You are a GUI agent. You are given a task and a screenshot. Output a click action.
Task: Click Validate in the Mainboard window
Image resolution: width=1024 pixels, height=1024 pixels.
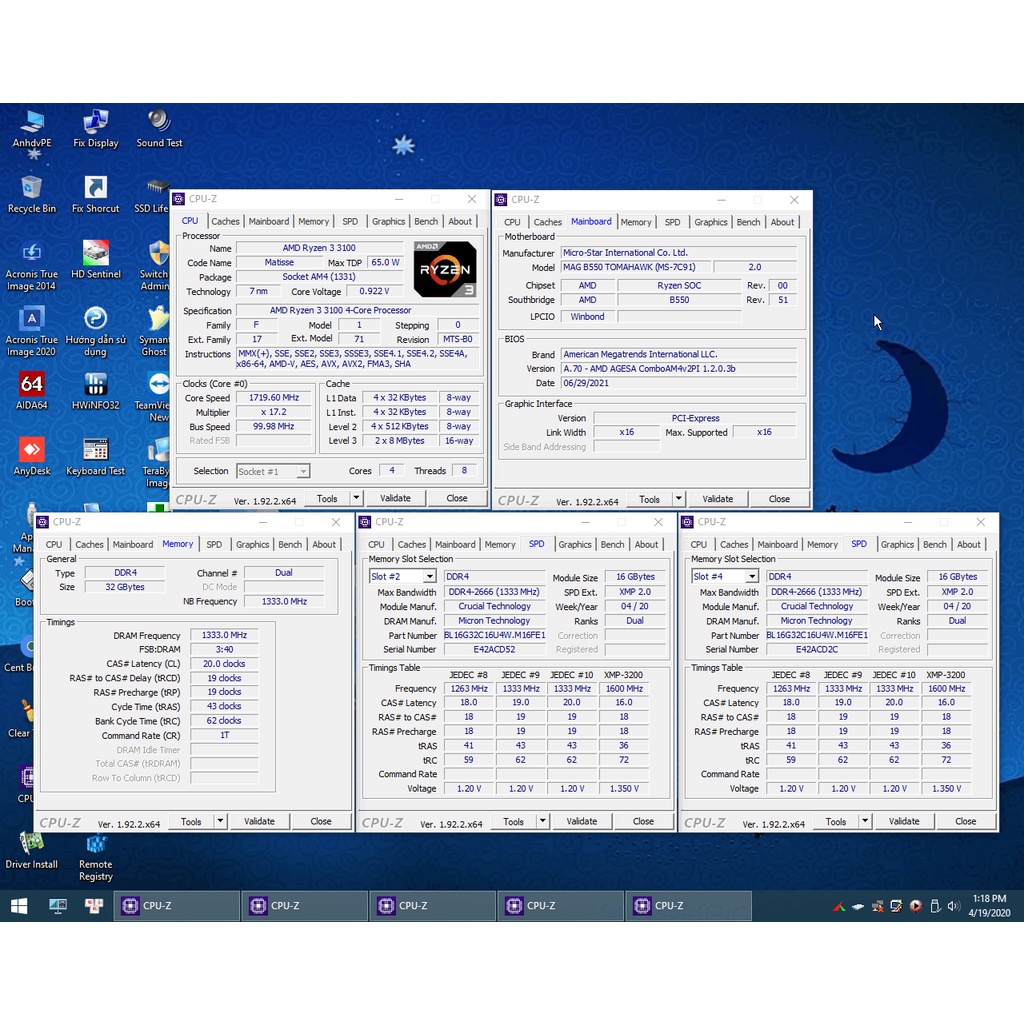[x=718, y=499]
